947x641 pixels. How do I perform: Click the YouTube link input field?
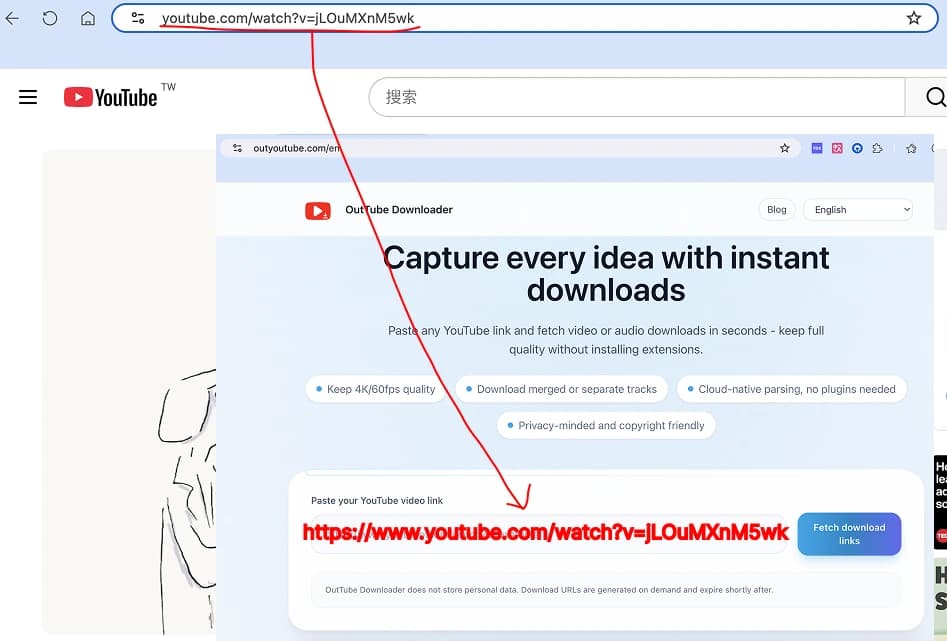546,532
